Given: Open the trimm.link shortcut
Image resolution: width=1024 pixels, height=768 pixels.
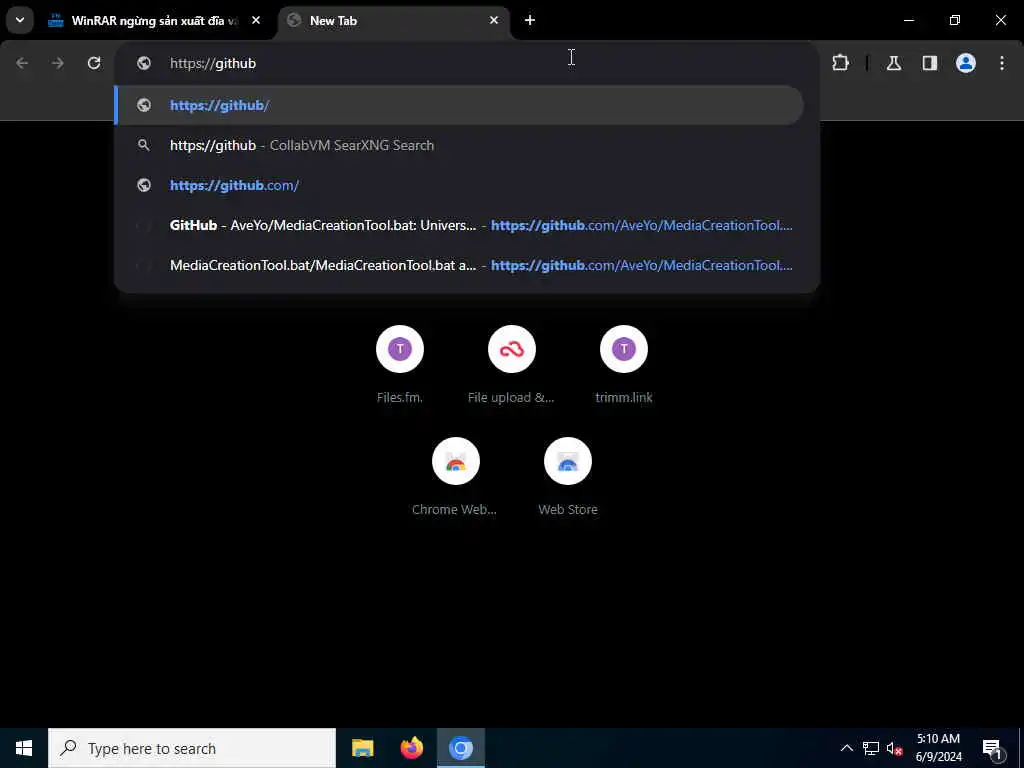Looking at the screenshot, I should pos(624,364).
